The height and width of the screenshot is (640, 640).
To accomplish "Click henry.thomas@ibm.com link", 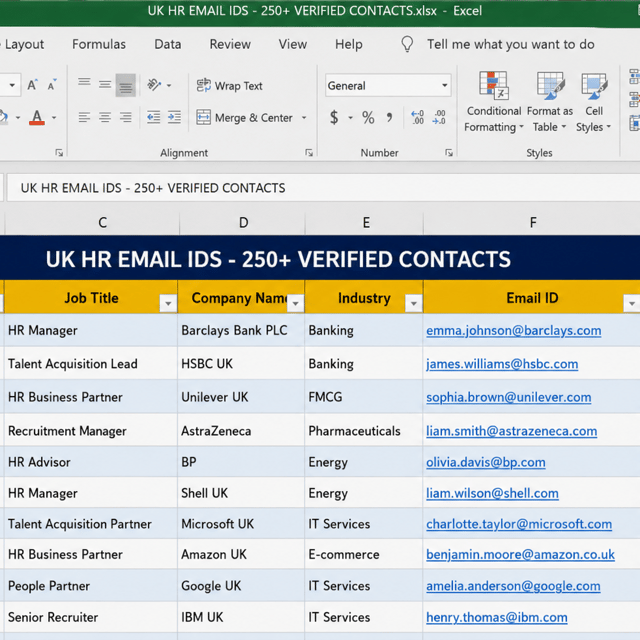I will coord(497,618).
